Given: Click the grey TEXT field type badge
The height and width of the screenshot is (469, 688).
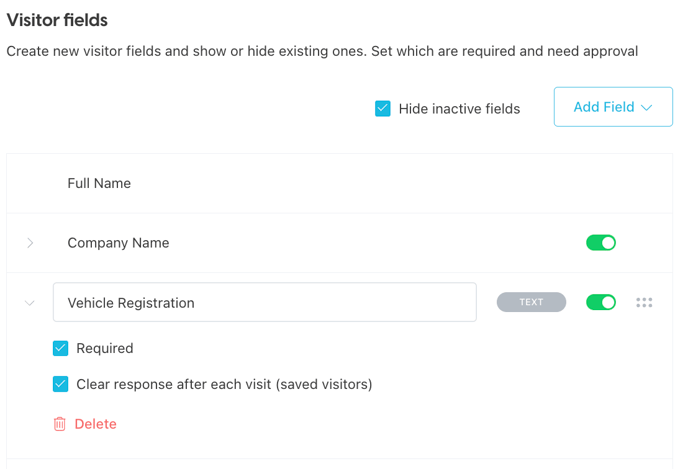Looking at the screenshot, I should 531,302.
